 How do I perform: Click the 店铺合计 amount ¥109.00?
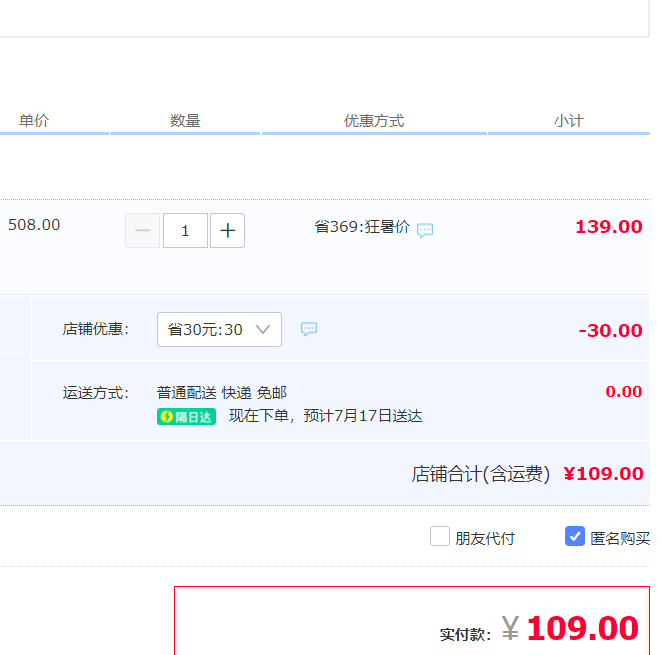point(603,474)
